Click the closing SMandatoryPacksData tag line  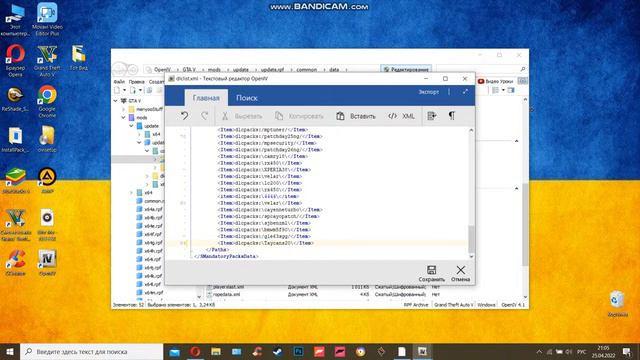227,256
